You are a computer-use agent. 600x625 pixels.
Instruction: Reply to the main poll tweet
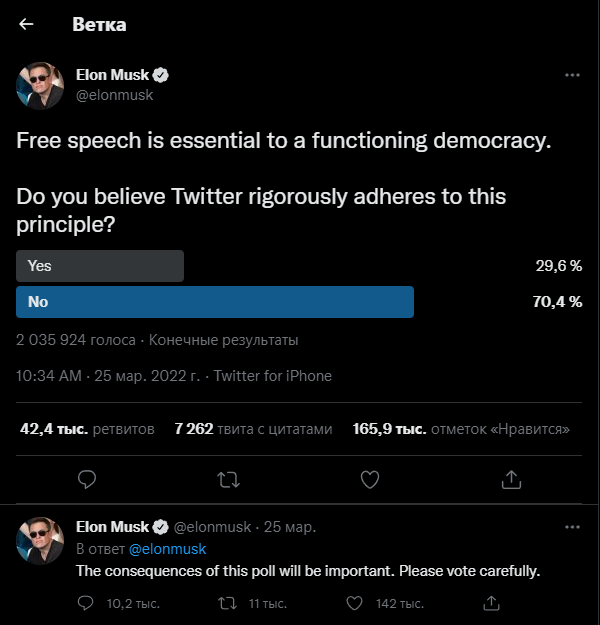87,479
